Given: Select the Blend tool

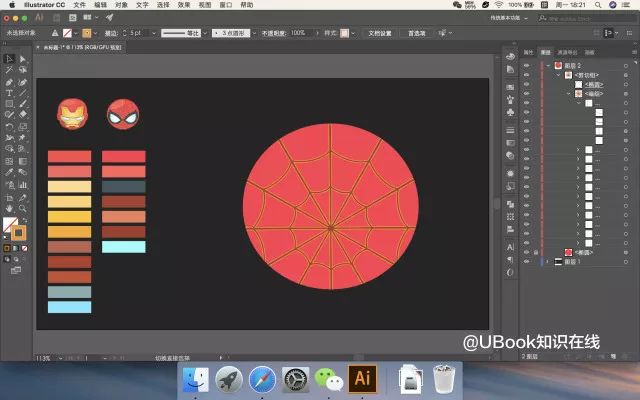Looking at the screenshot, I should [x=23, y=172].
